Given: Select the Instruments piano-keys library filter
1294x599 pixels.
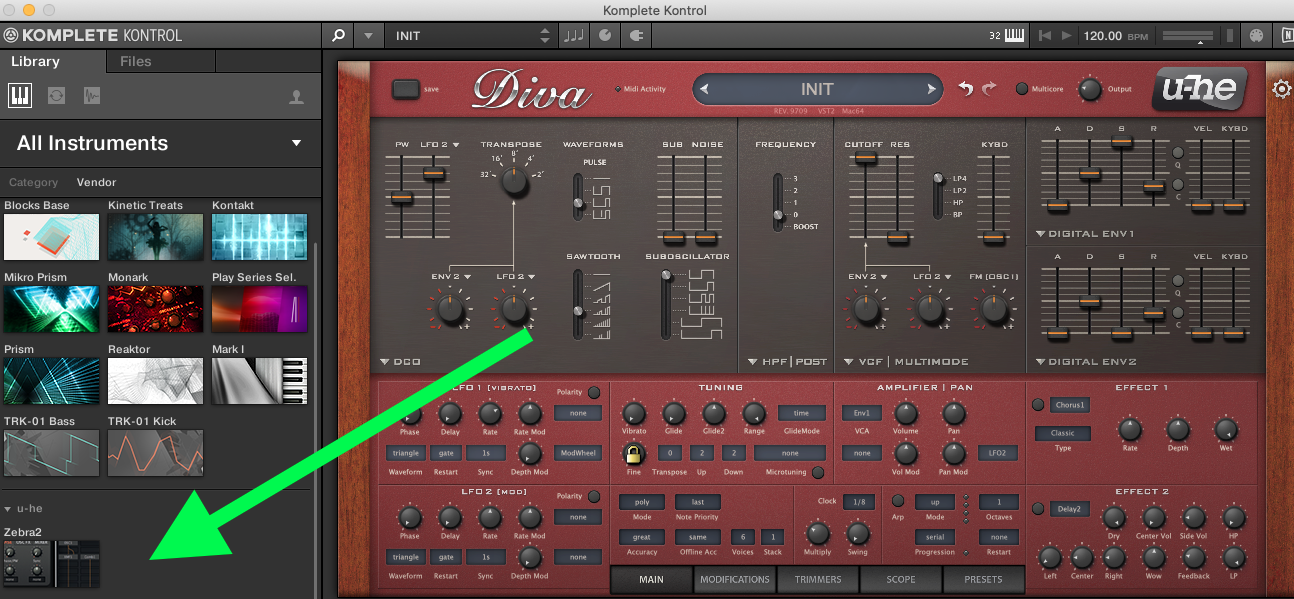Looking at the screenshot, I should [19, 96].
